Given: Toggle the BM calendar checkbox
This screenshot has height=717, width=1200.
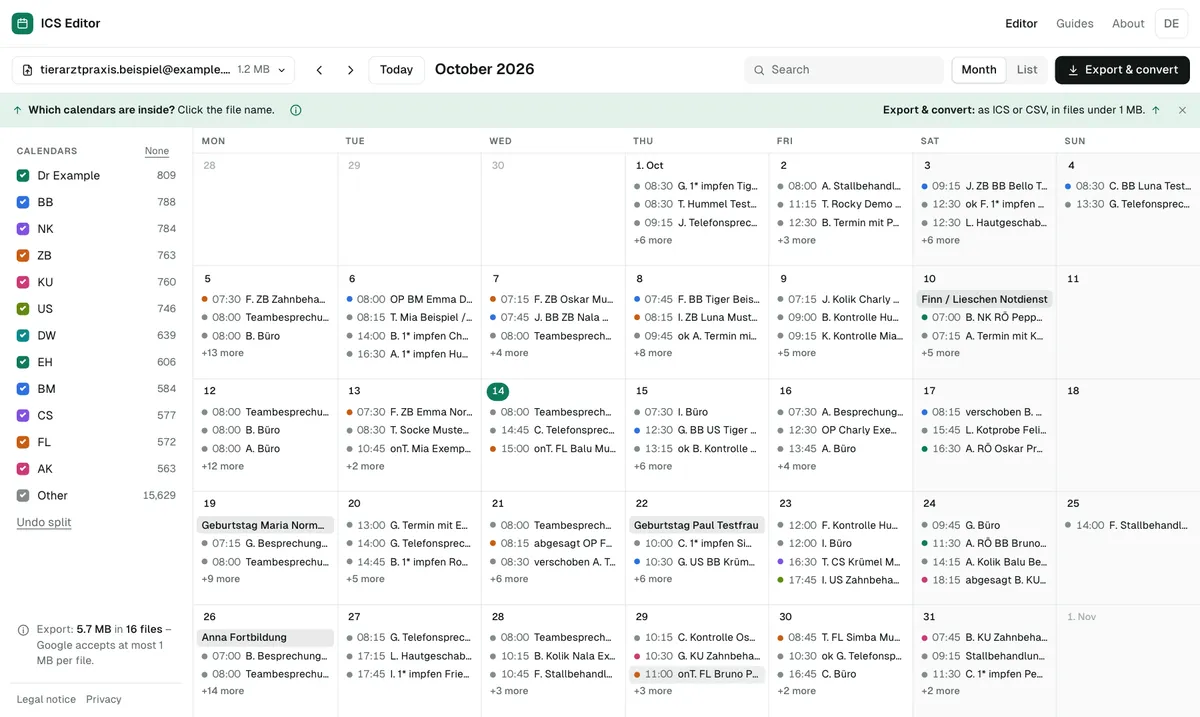Looking at the screenshot, I should pyautogui.click(x=23, y=389).
